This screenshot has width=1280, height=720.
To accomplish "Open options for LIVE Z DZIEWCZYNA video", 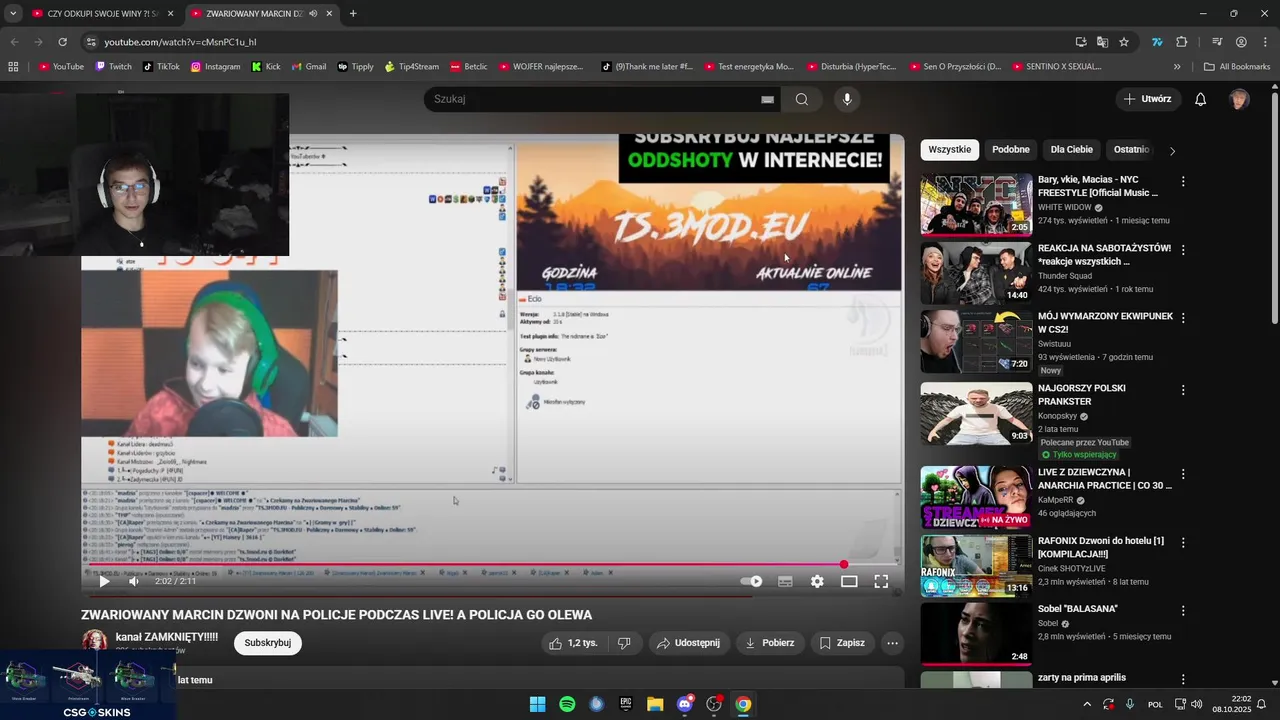I will (x=1183, y=474).
